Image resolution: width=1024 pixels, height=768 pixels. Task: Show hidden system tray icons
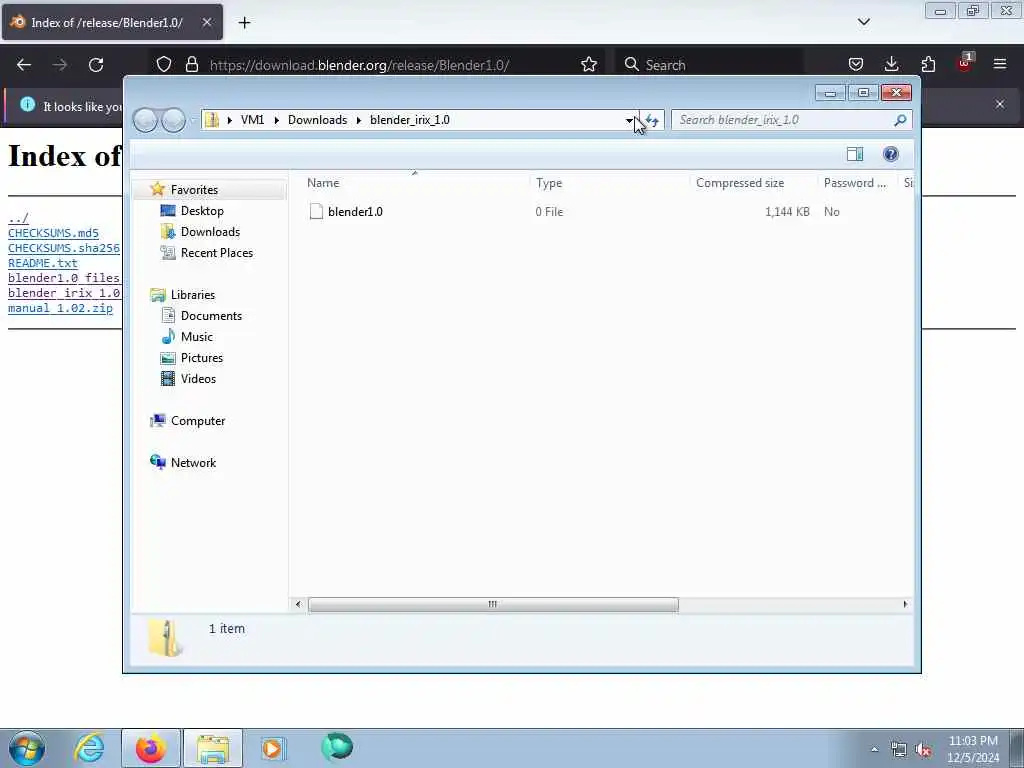(874, 749)
